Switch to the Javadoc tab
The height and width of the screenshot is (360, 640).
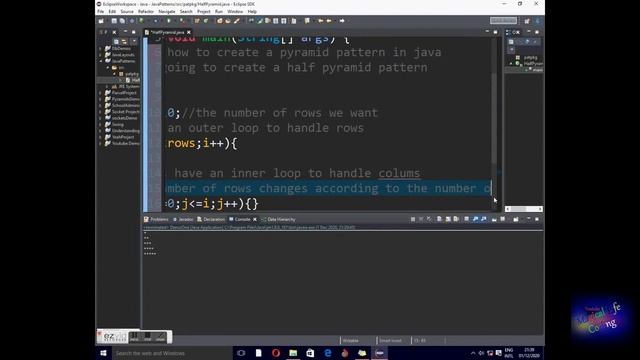pyautogui.click(x=183, y=220)
